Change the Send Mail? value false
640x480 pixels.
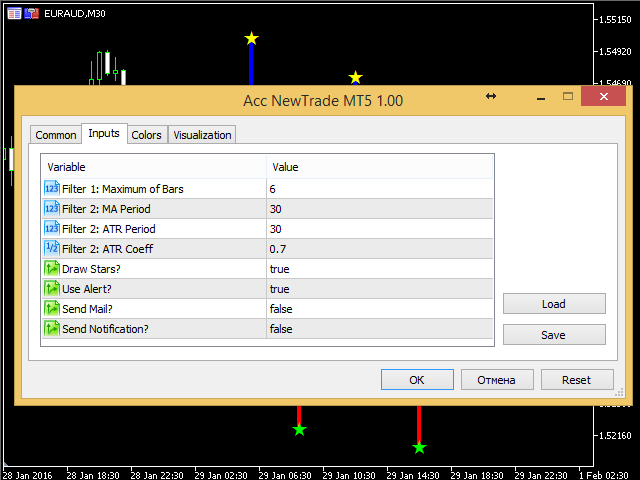click(380, 309)
